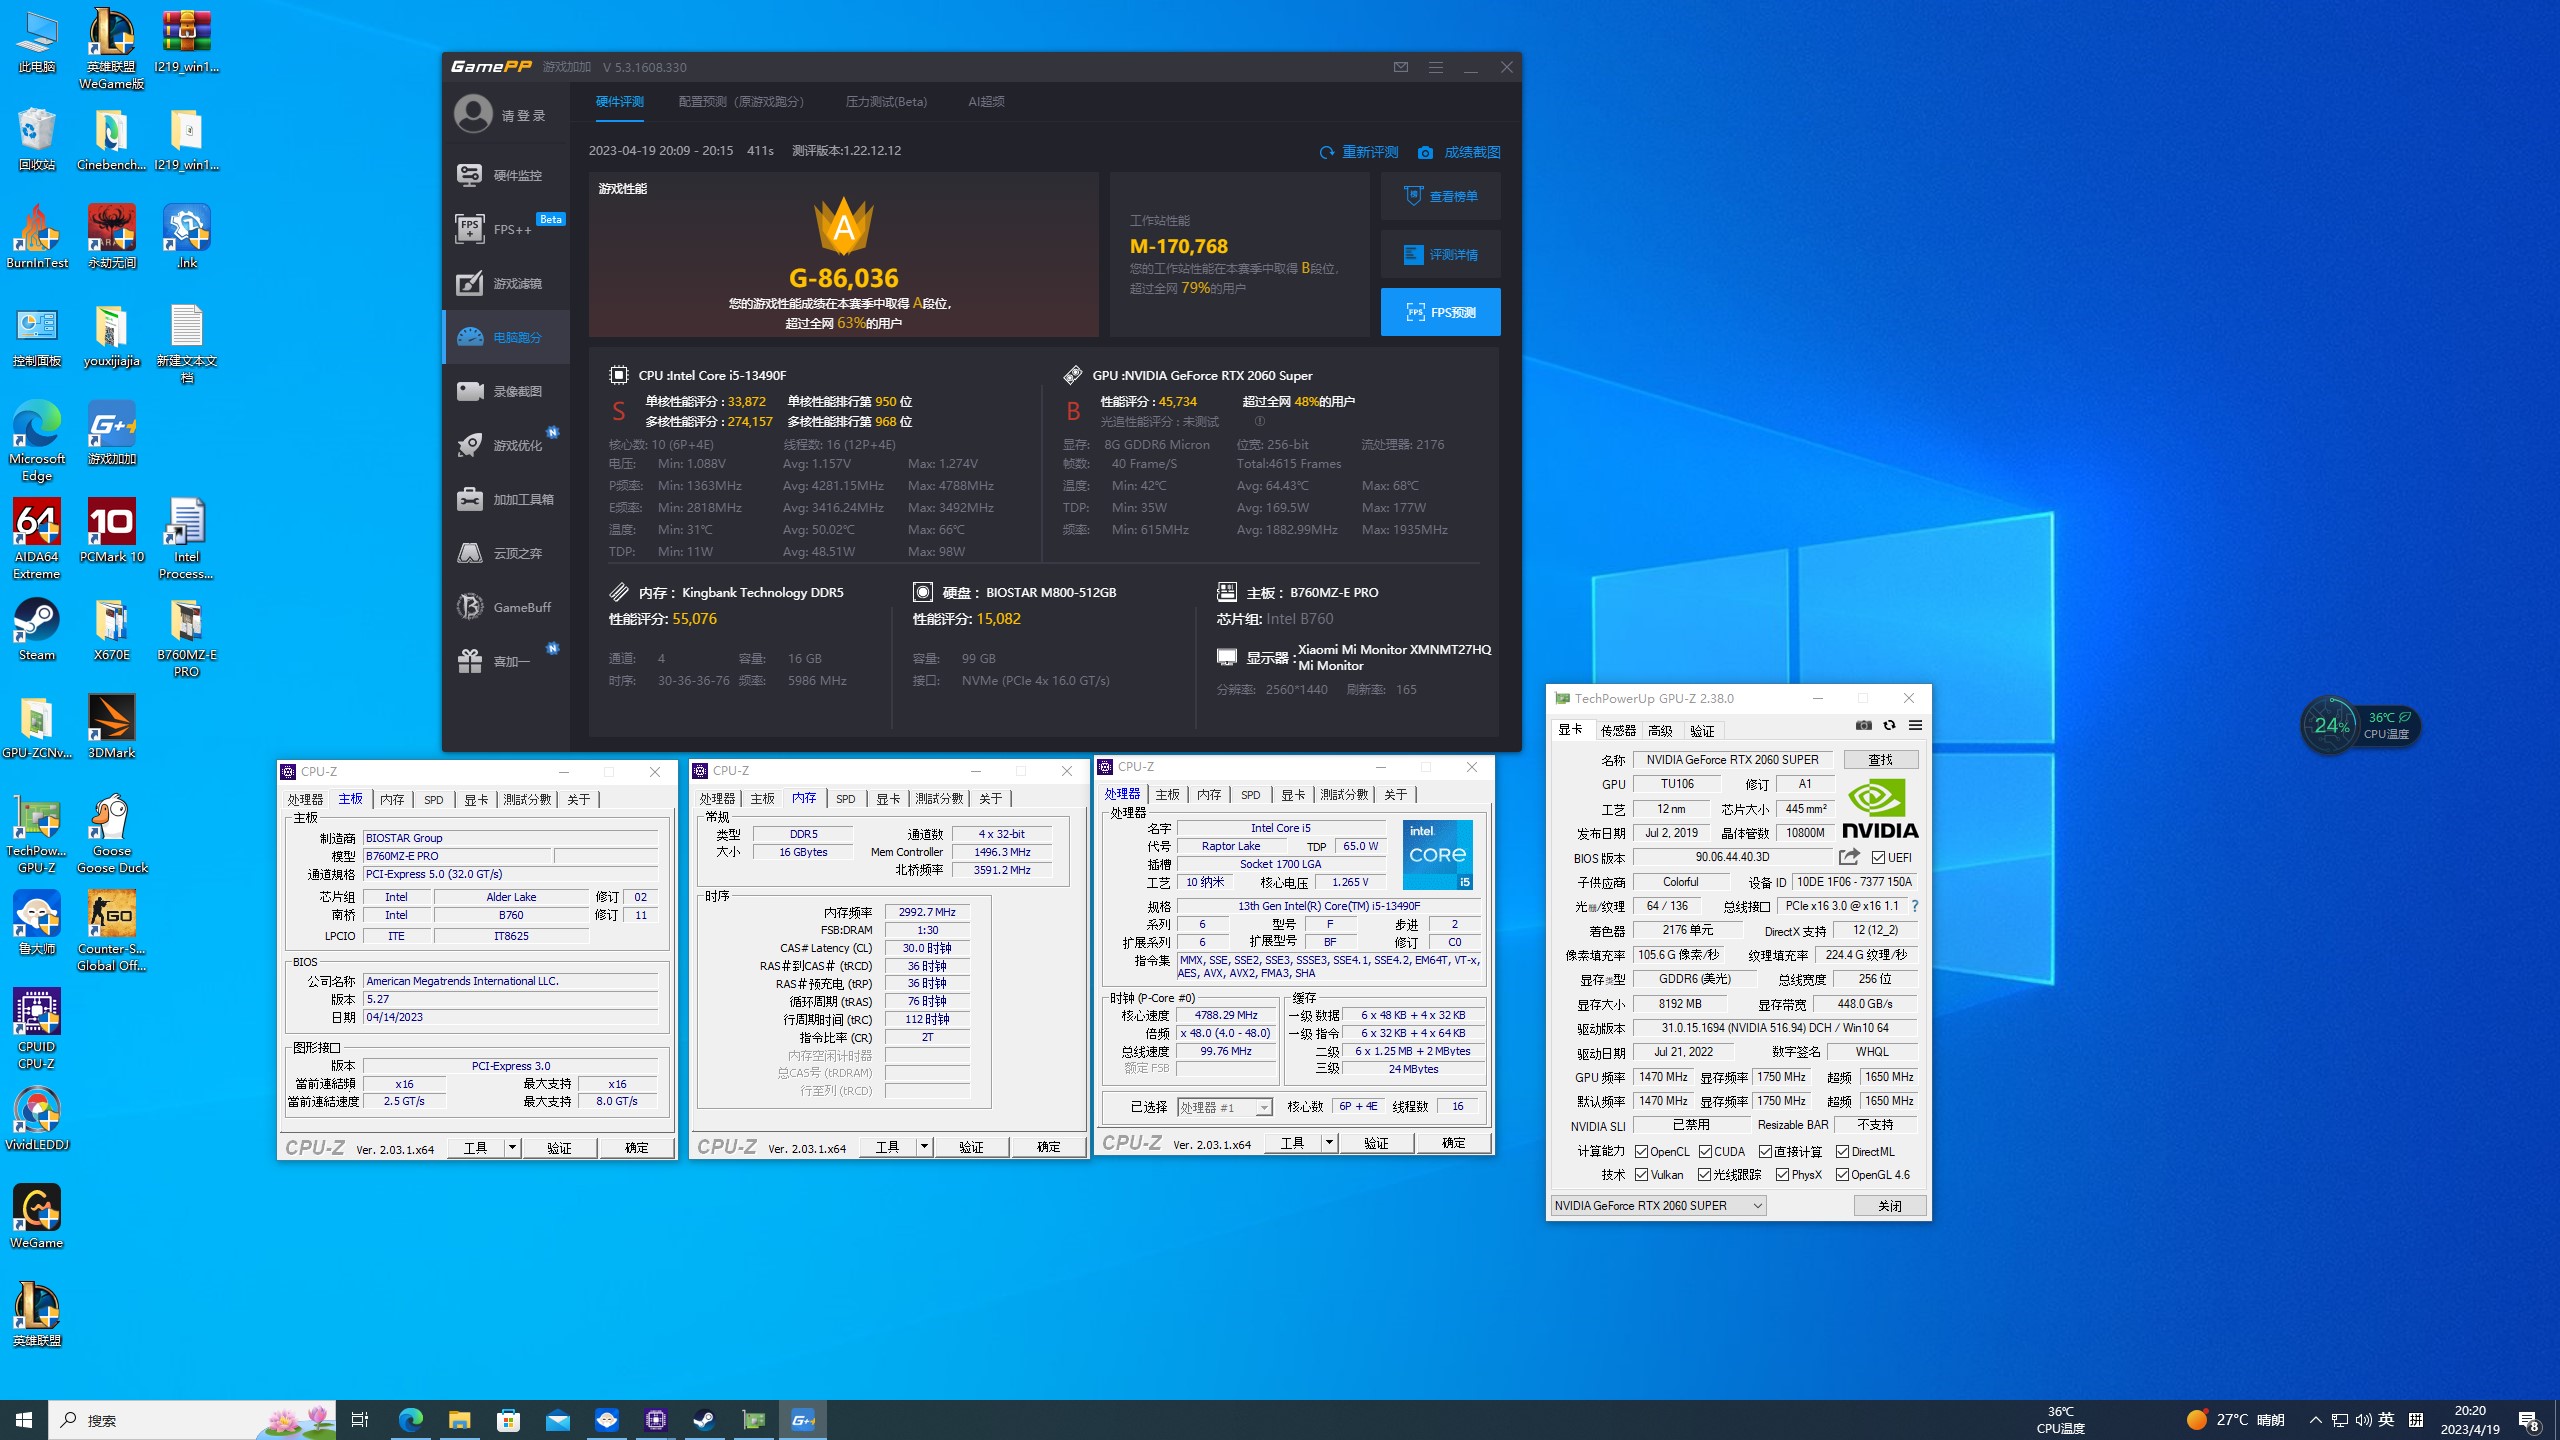Open File Explorer in taskbar

[x=460, y=1420]
